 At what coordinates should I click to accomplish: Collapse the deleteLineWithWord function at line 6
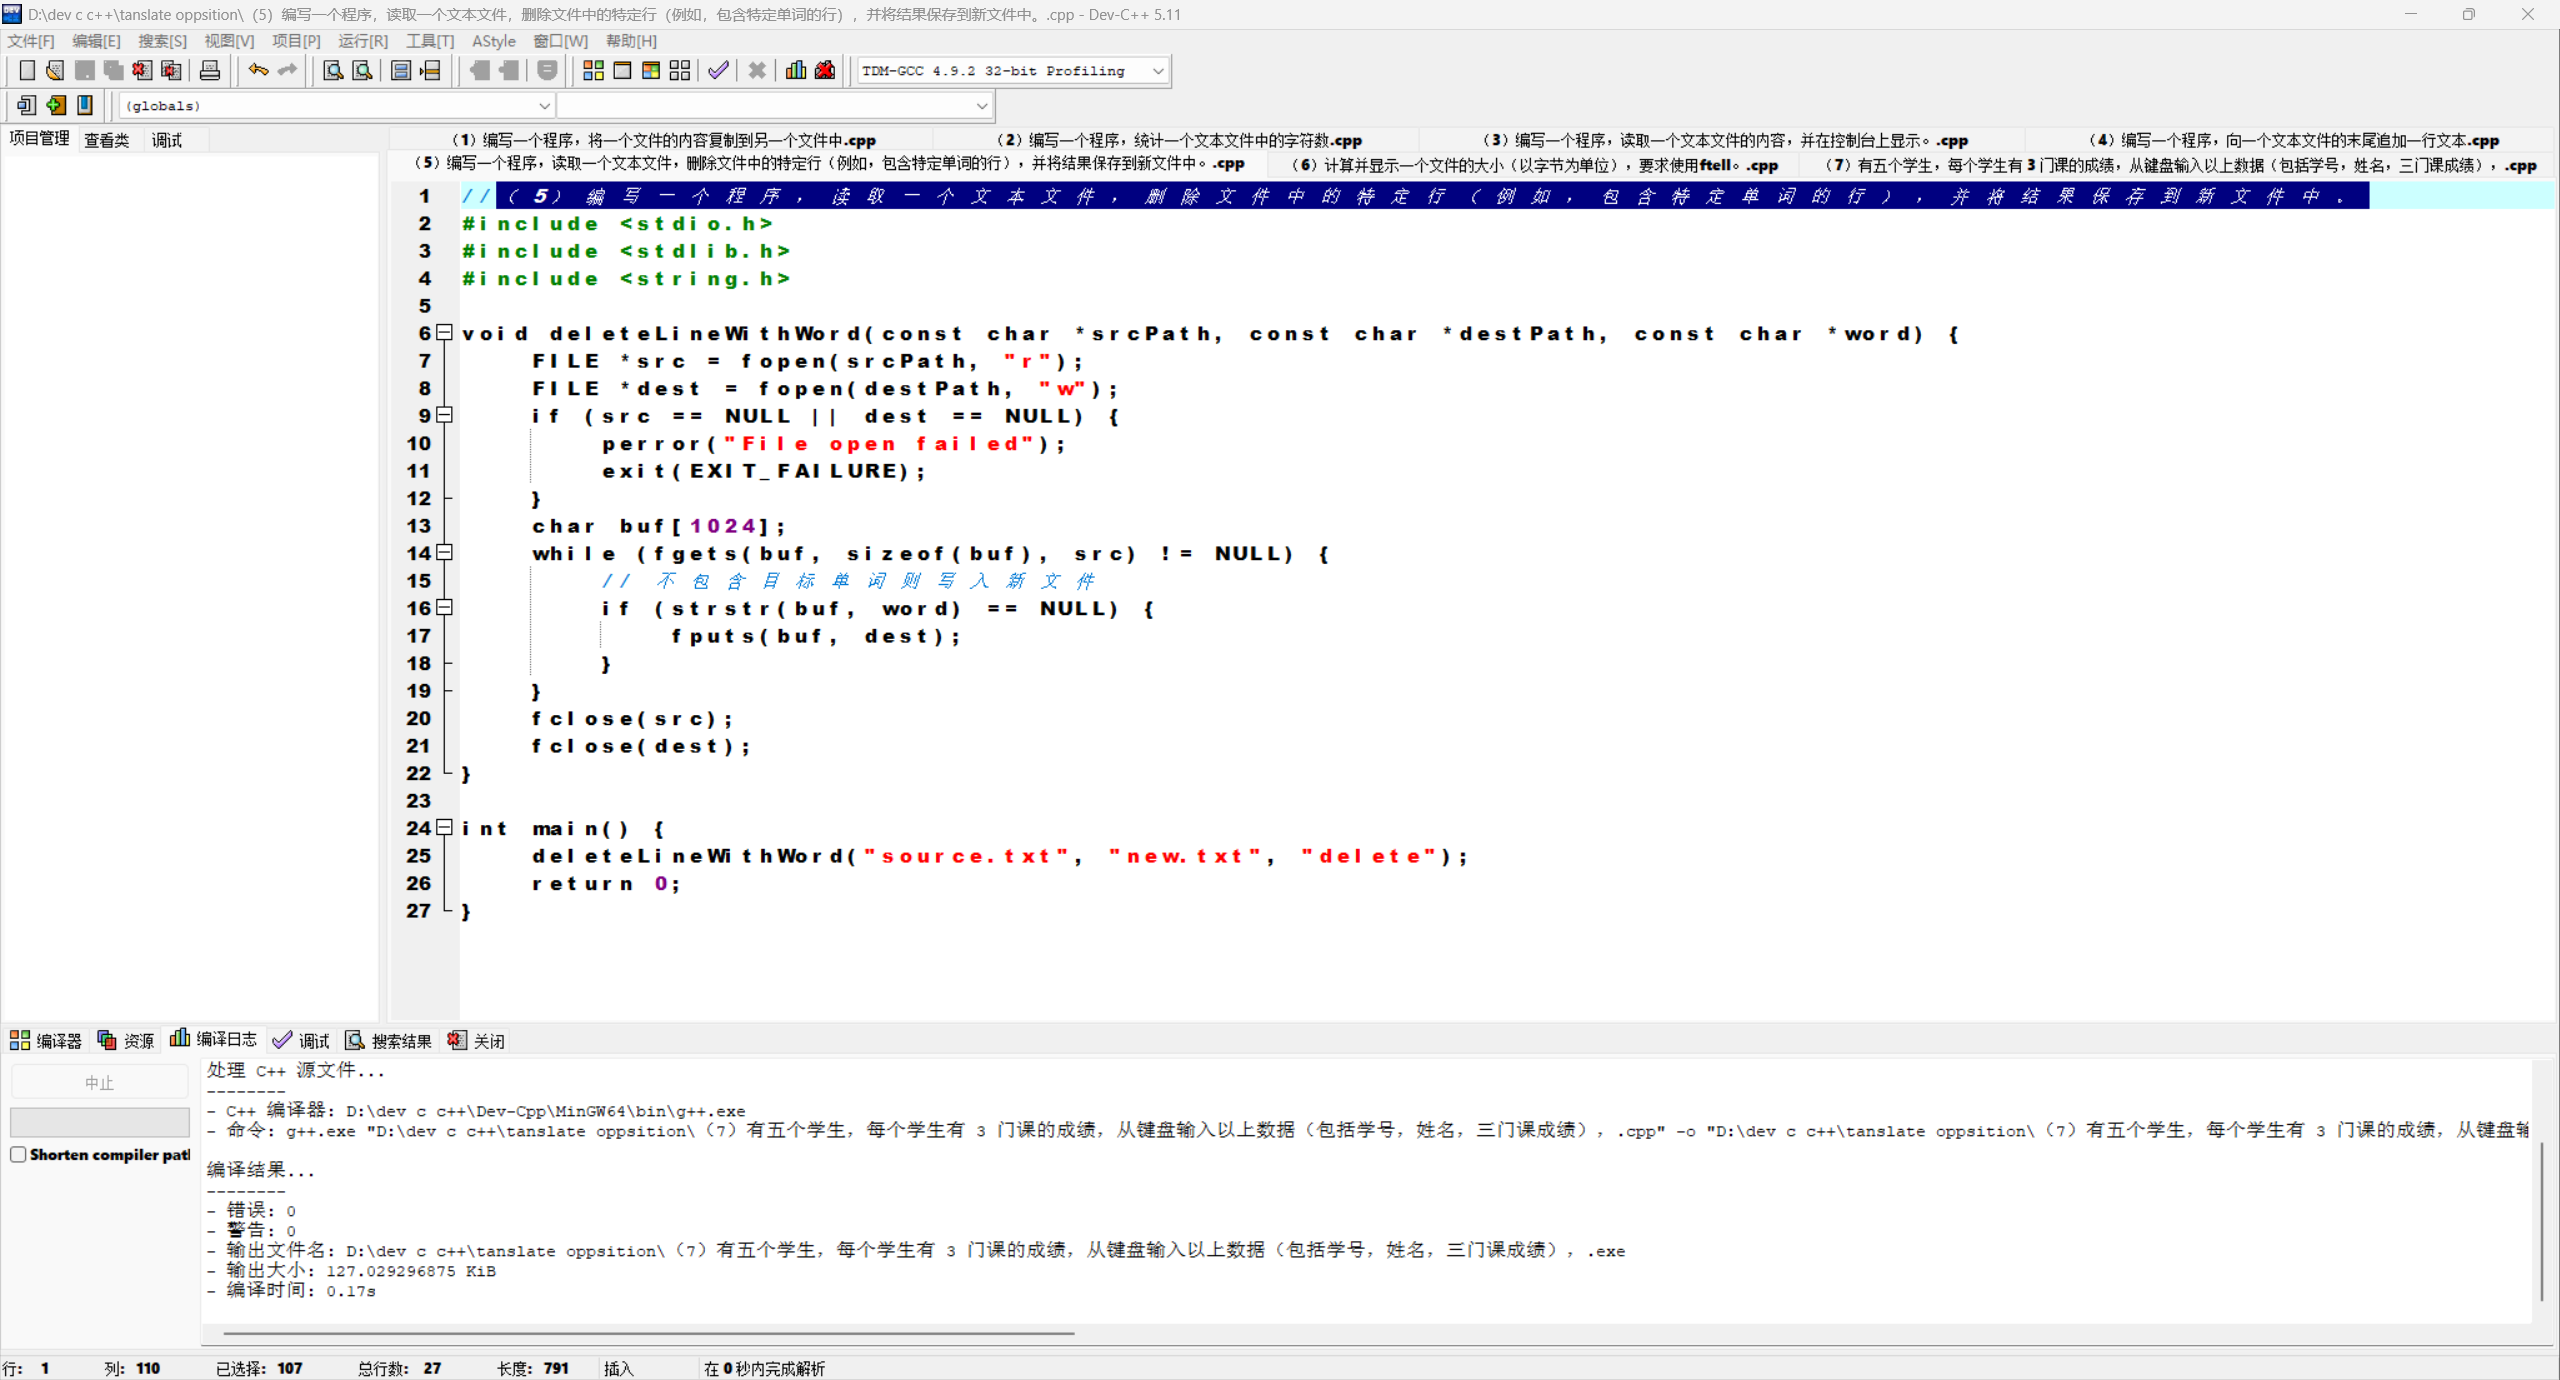pos(445,333)
